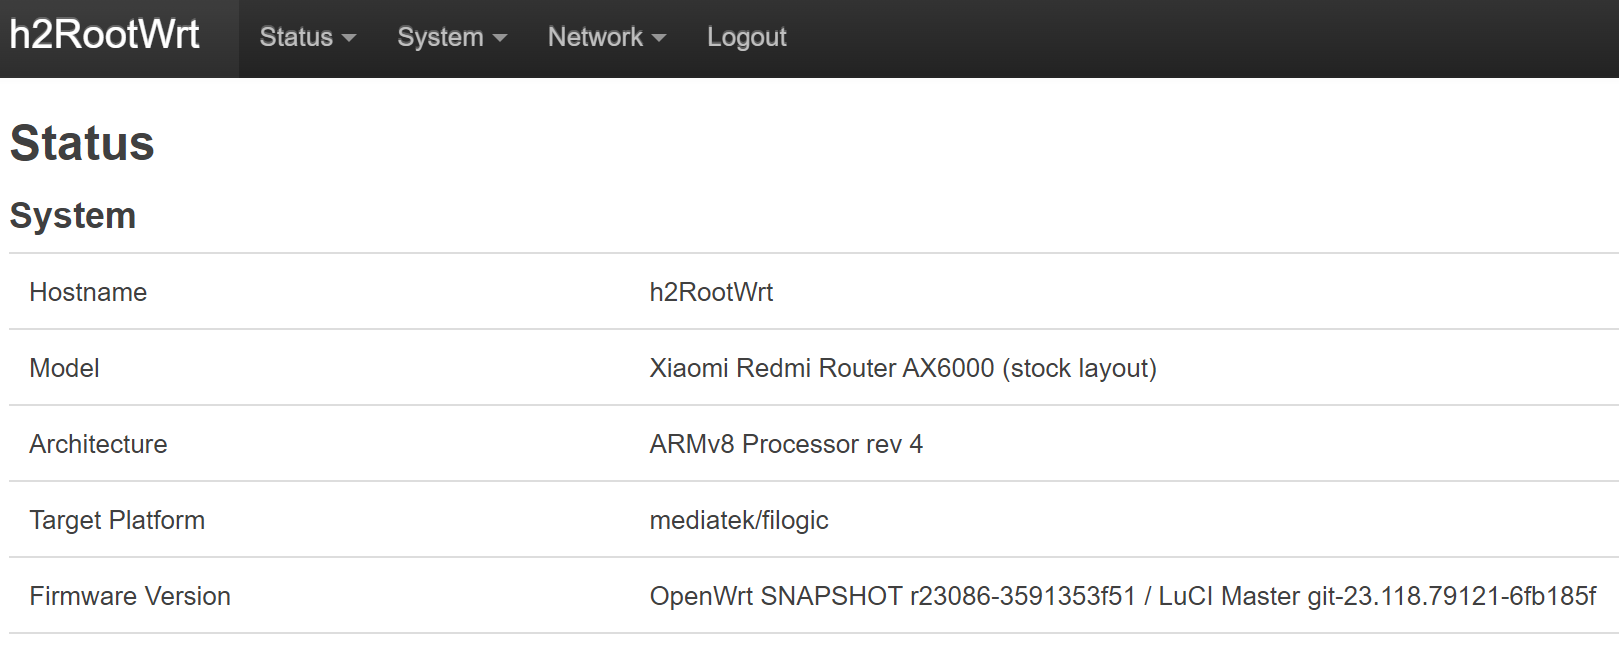
Task: Select the hostname value h2RootWrt
Action: (x=711, y=292)
